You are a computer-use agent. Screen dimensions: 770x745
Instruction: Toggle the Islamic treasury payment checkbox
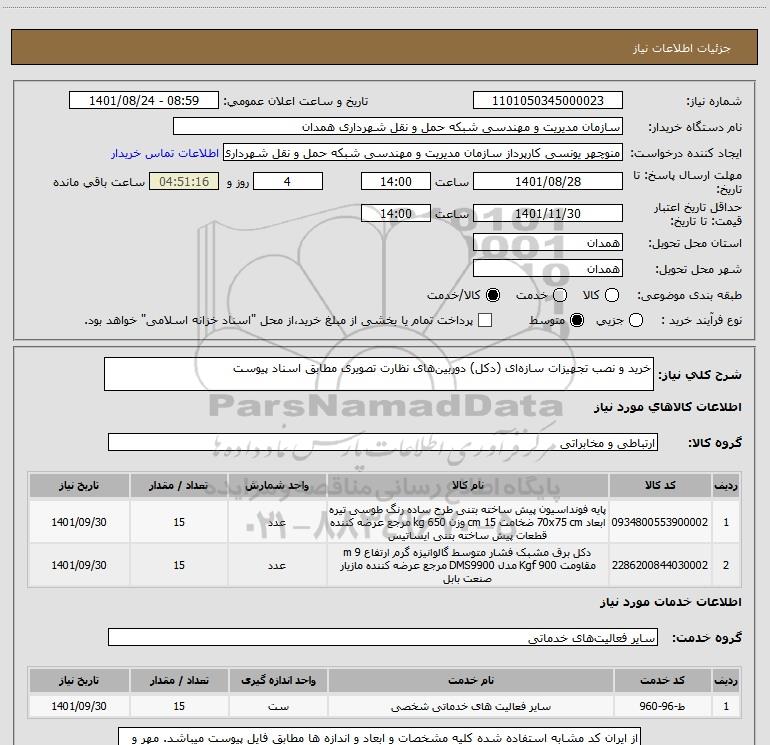point(485,320)
